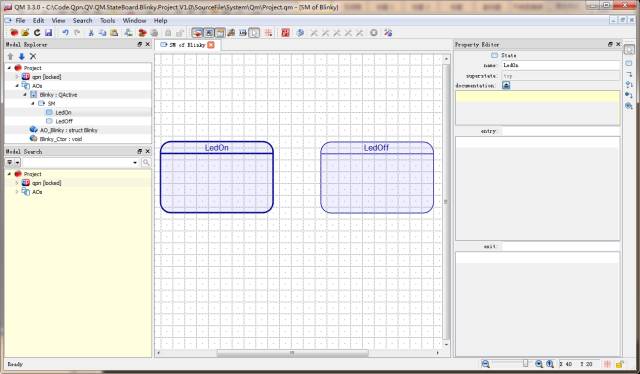Image resolution: width=640 pixels, height=374 pixels.
Task: Click the delete X icon in Model Explorer
Action: 33,56
